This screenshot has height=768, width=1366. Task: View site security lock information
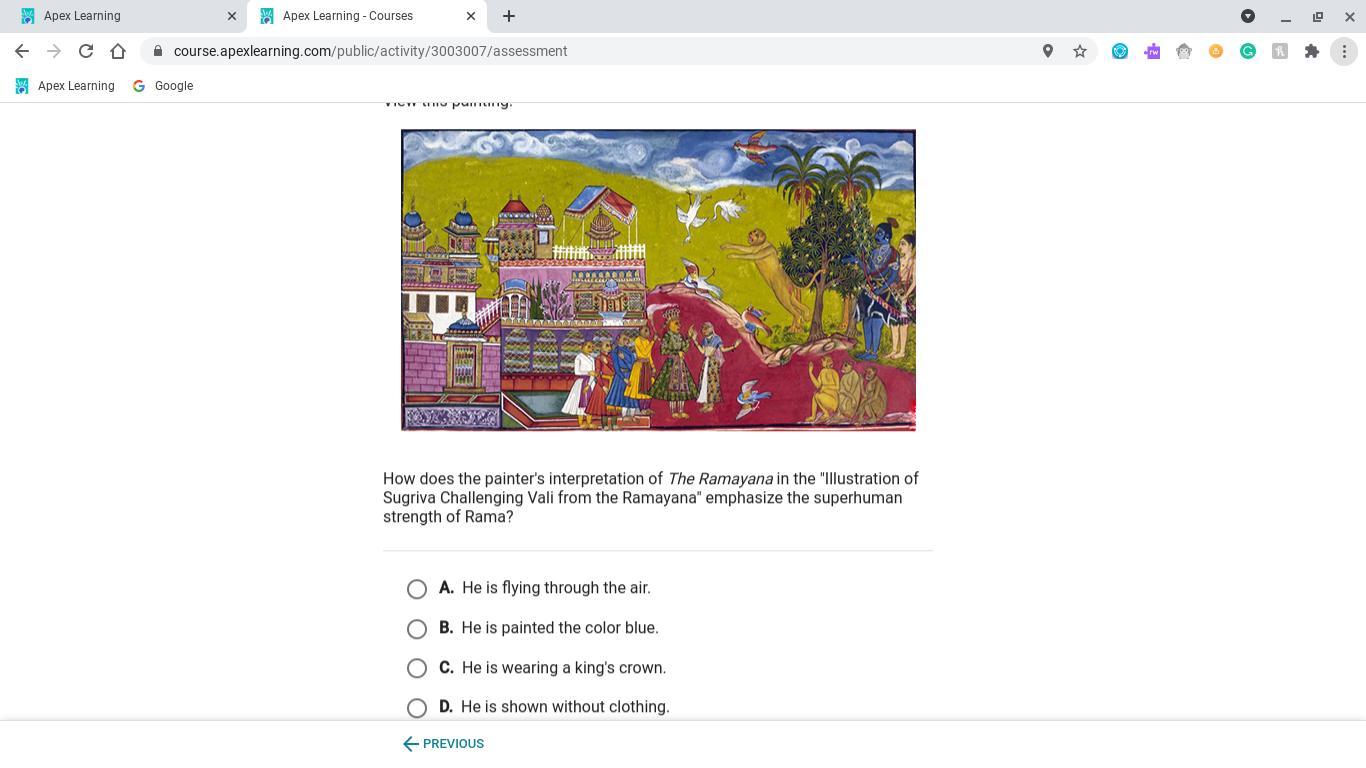point(158,51)
